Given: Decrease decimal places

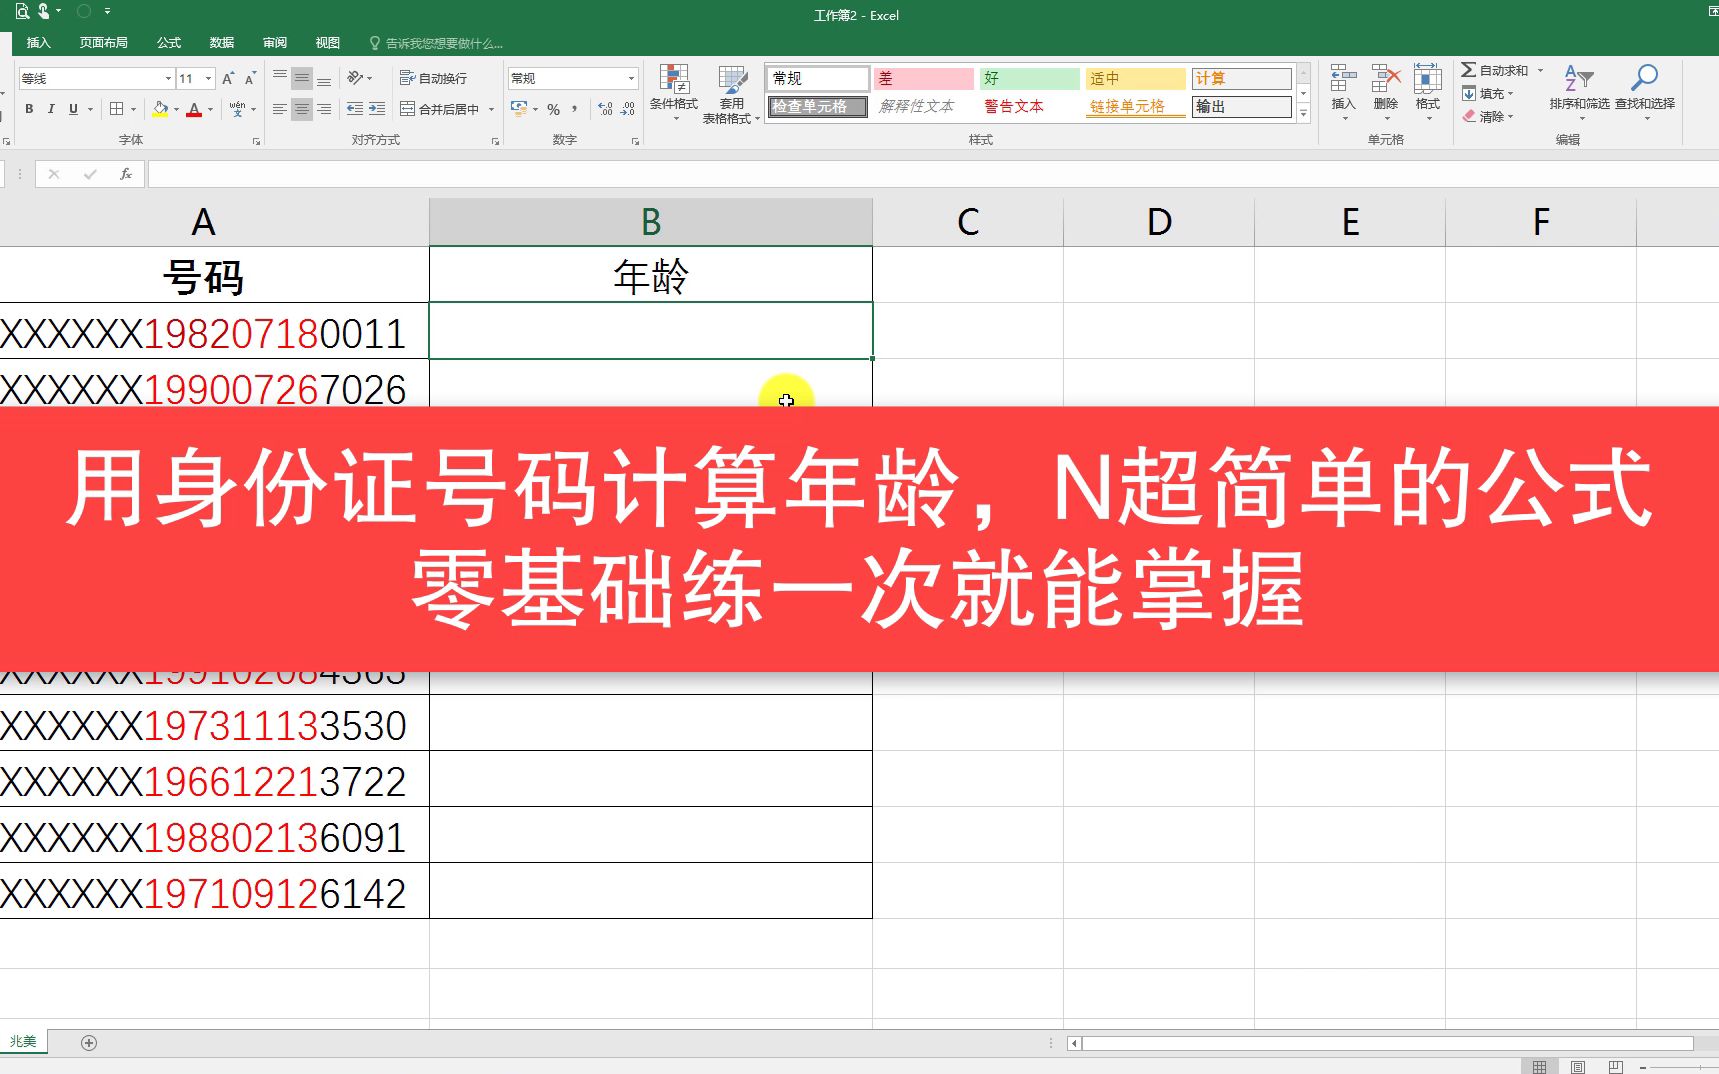Looking at the screenshot, I should [x=627, y=109].
